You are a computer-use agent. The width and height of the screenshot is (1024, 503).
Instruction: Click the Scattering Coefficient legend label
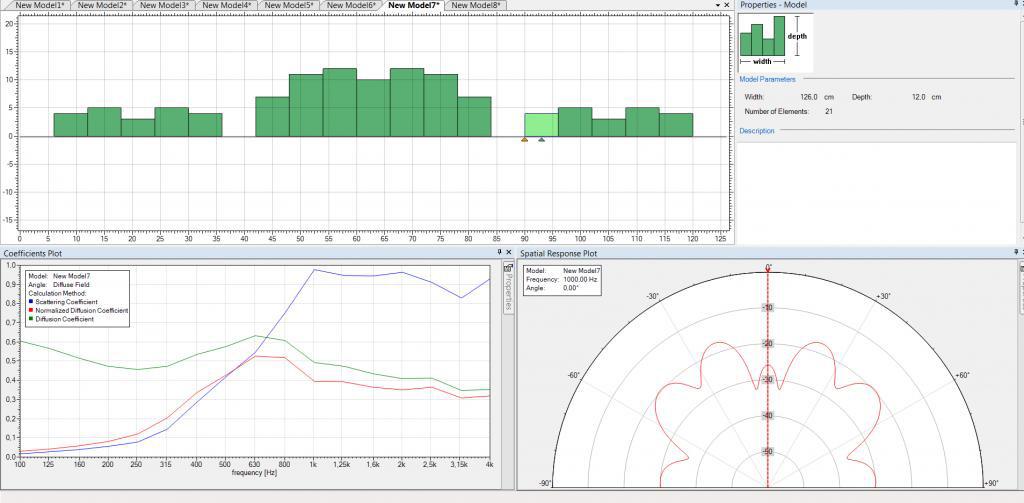66,302
